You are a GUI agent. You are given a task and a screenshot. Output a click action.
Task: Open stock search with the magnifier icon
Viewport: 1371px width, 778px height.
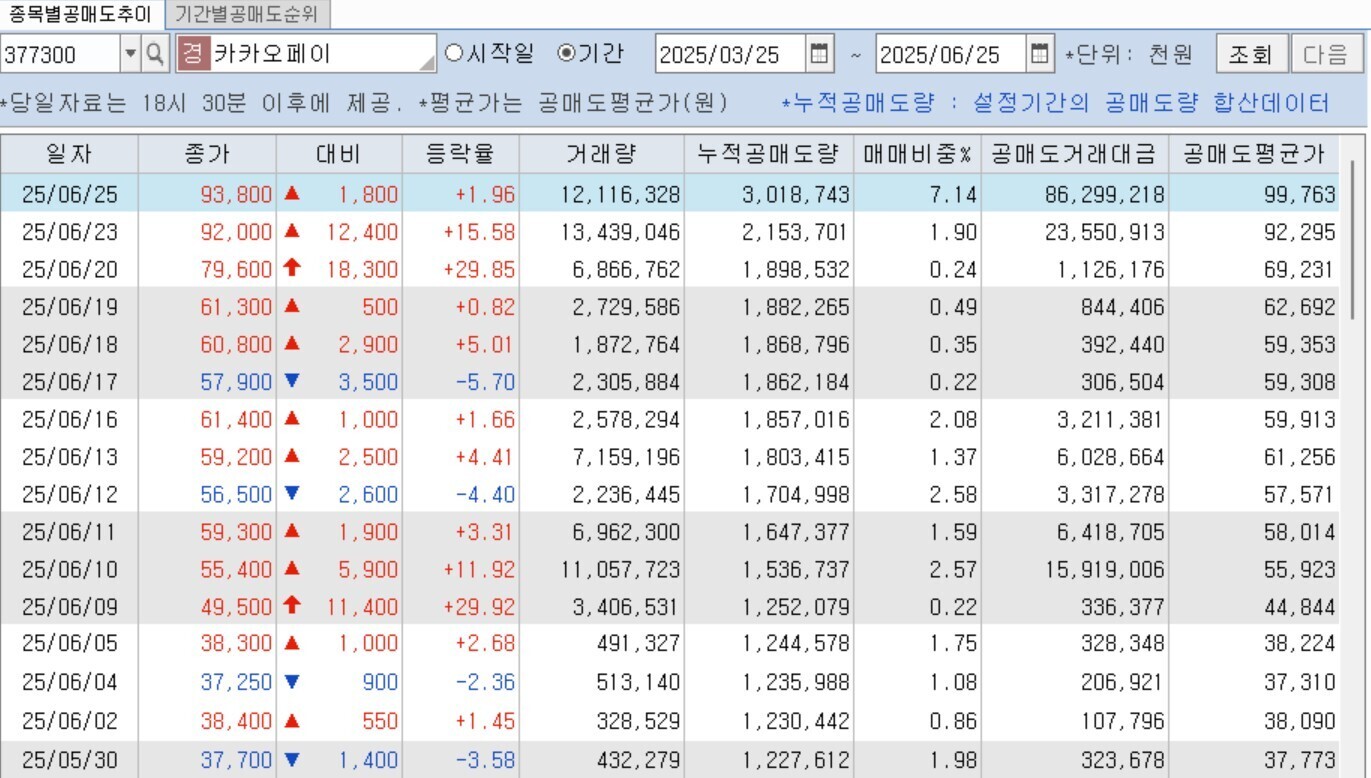tap(155, 54)
